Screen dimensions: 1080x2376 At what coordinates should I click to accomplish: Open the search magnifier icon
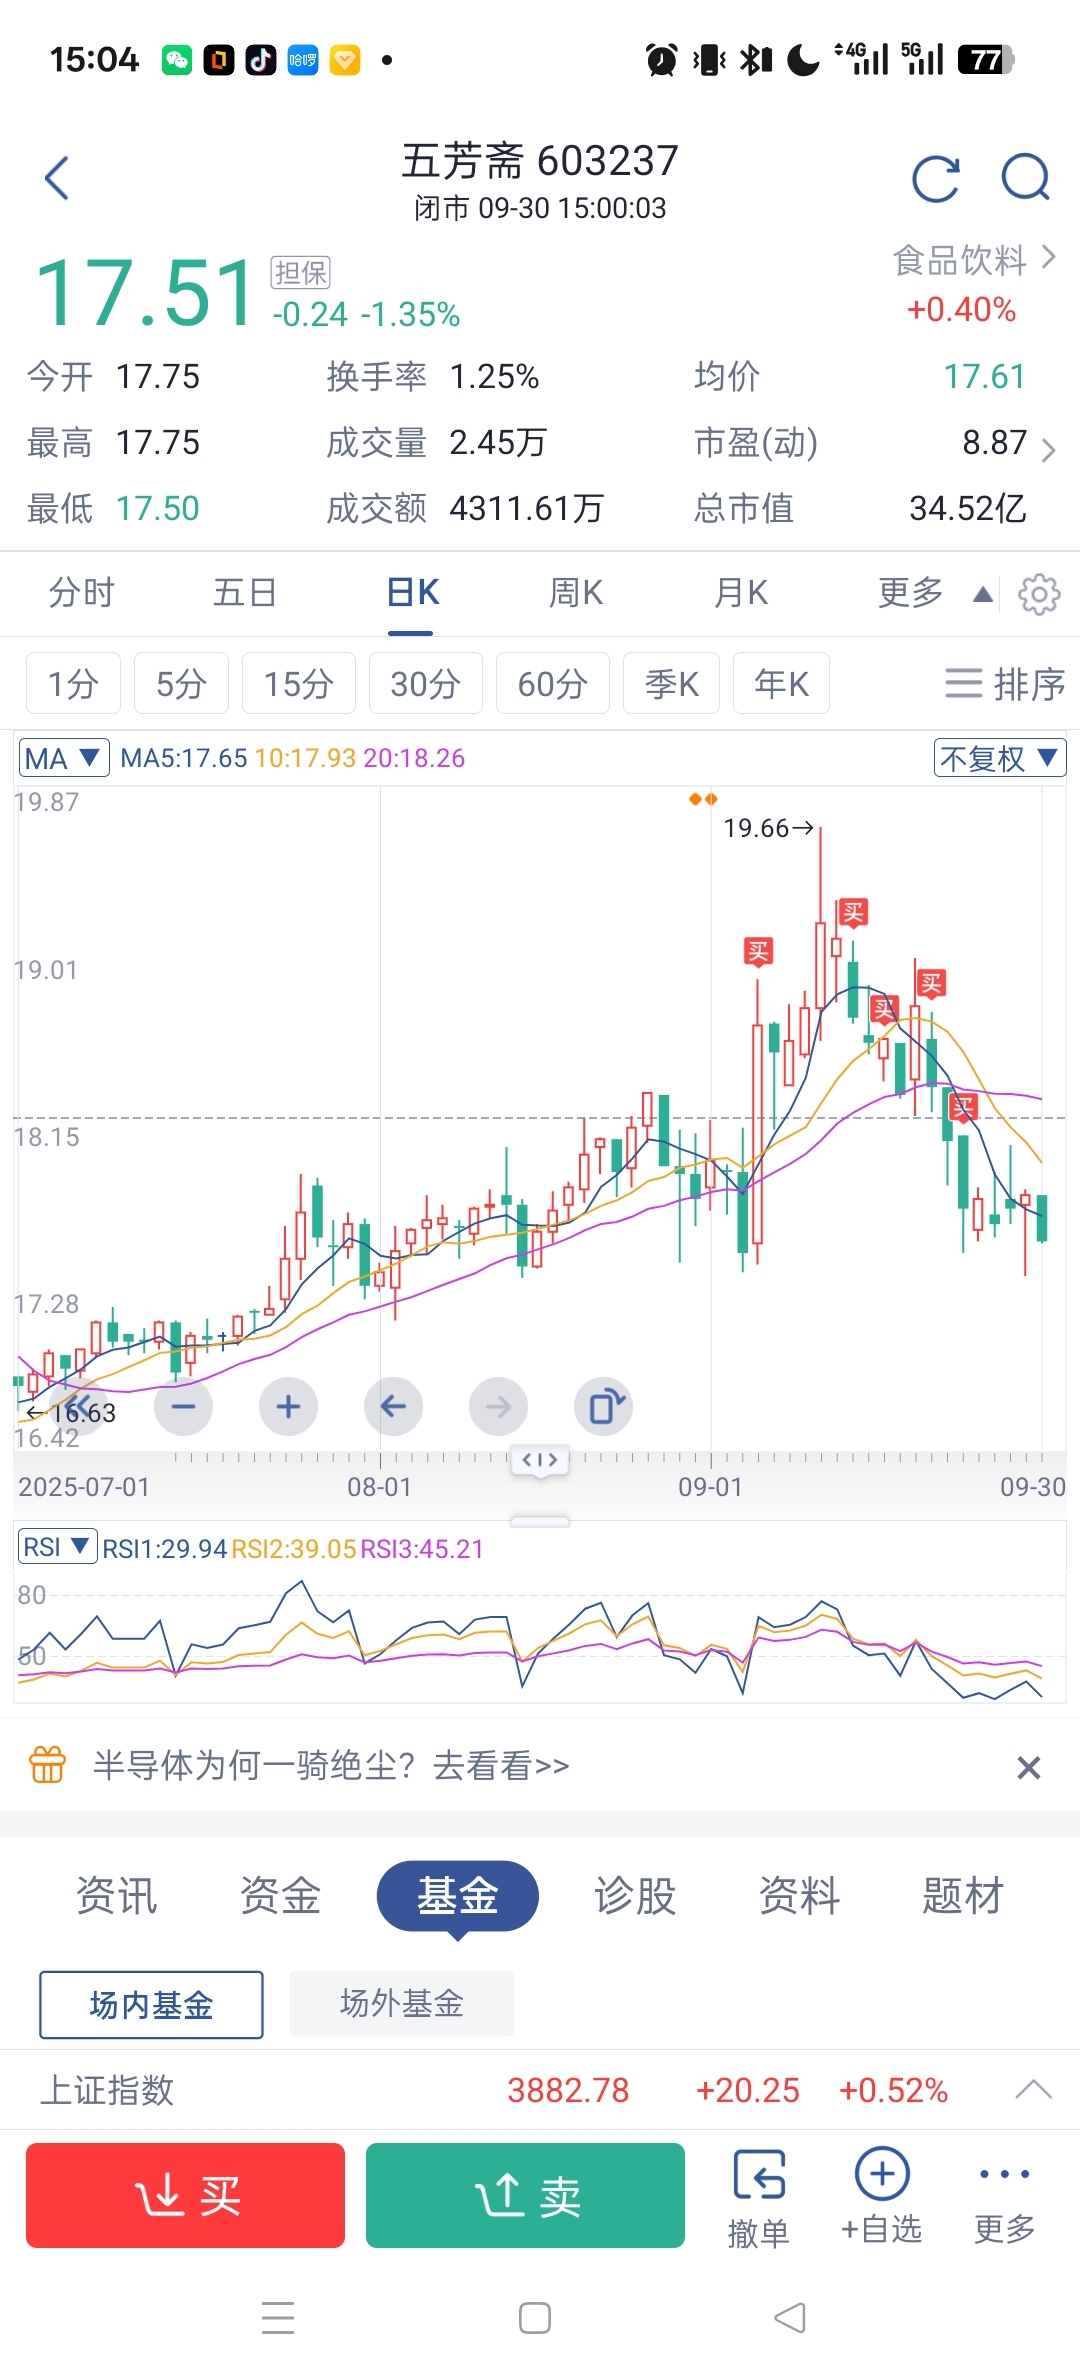(1025, 179)
